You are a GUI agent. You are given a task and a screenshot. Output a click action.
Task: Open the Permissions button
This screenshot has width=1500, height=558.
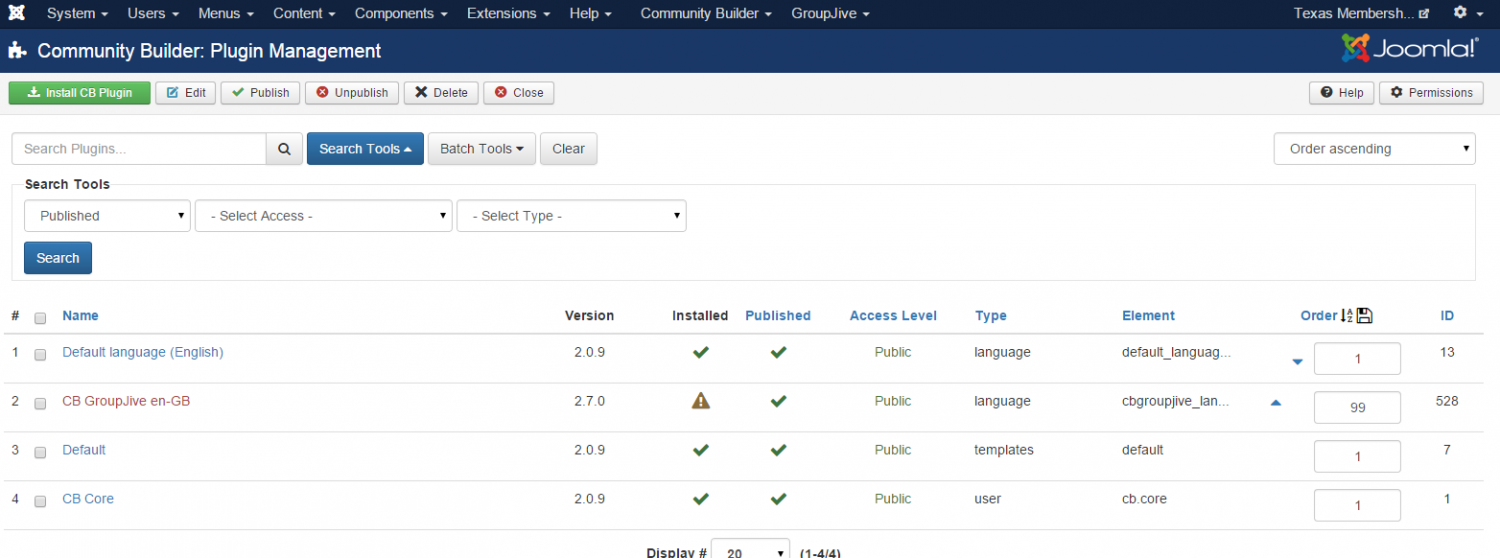1431,93
